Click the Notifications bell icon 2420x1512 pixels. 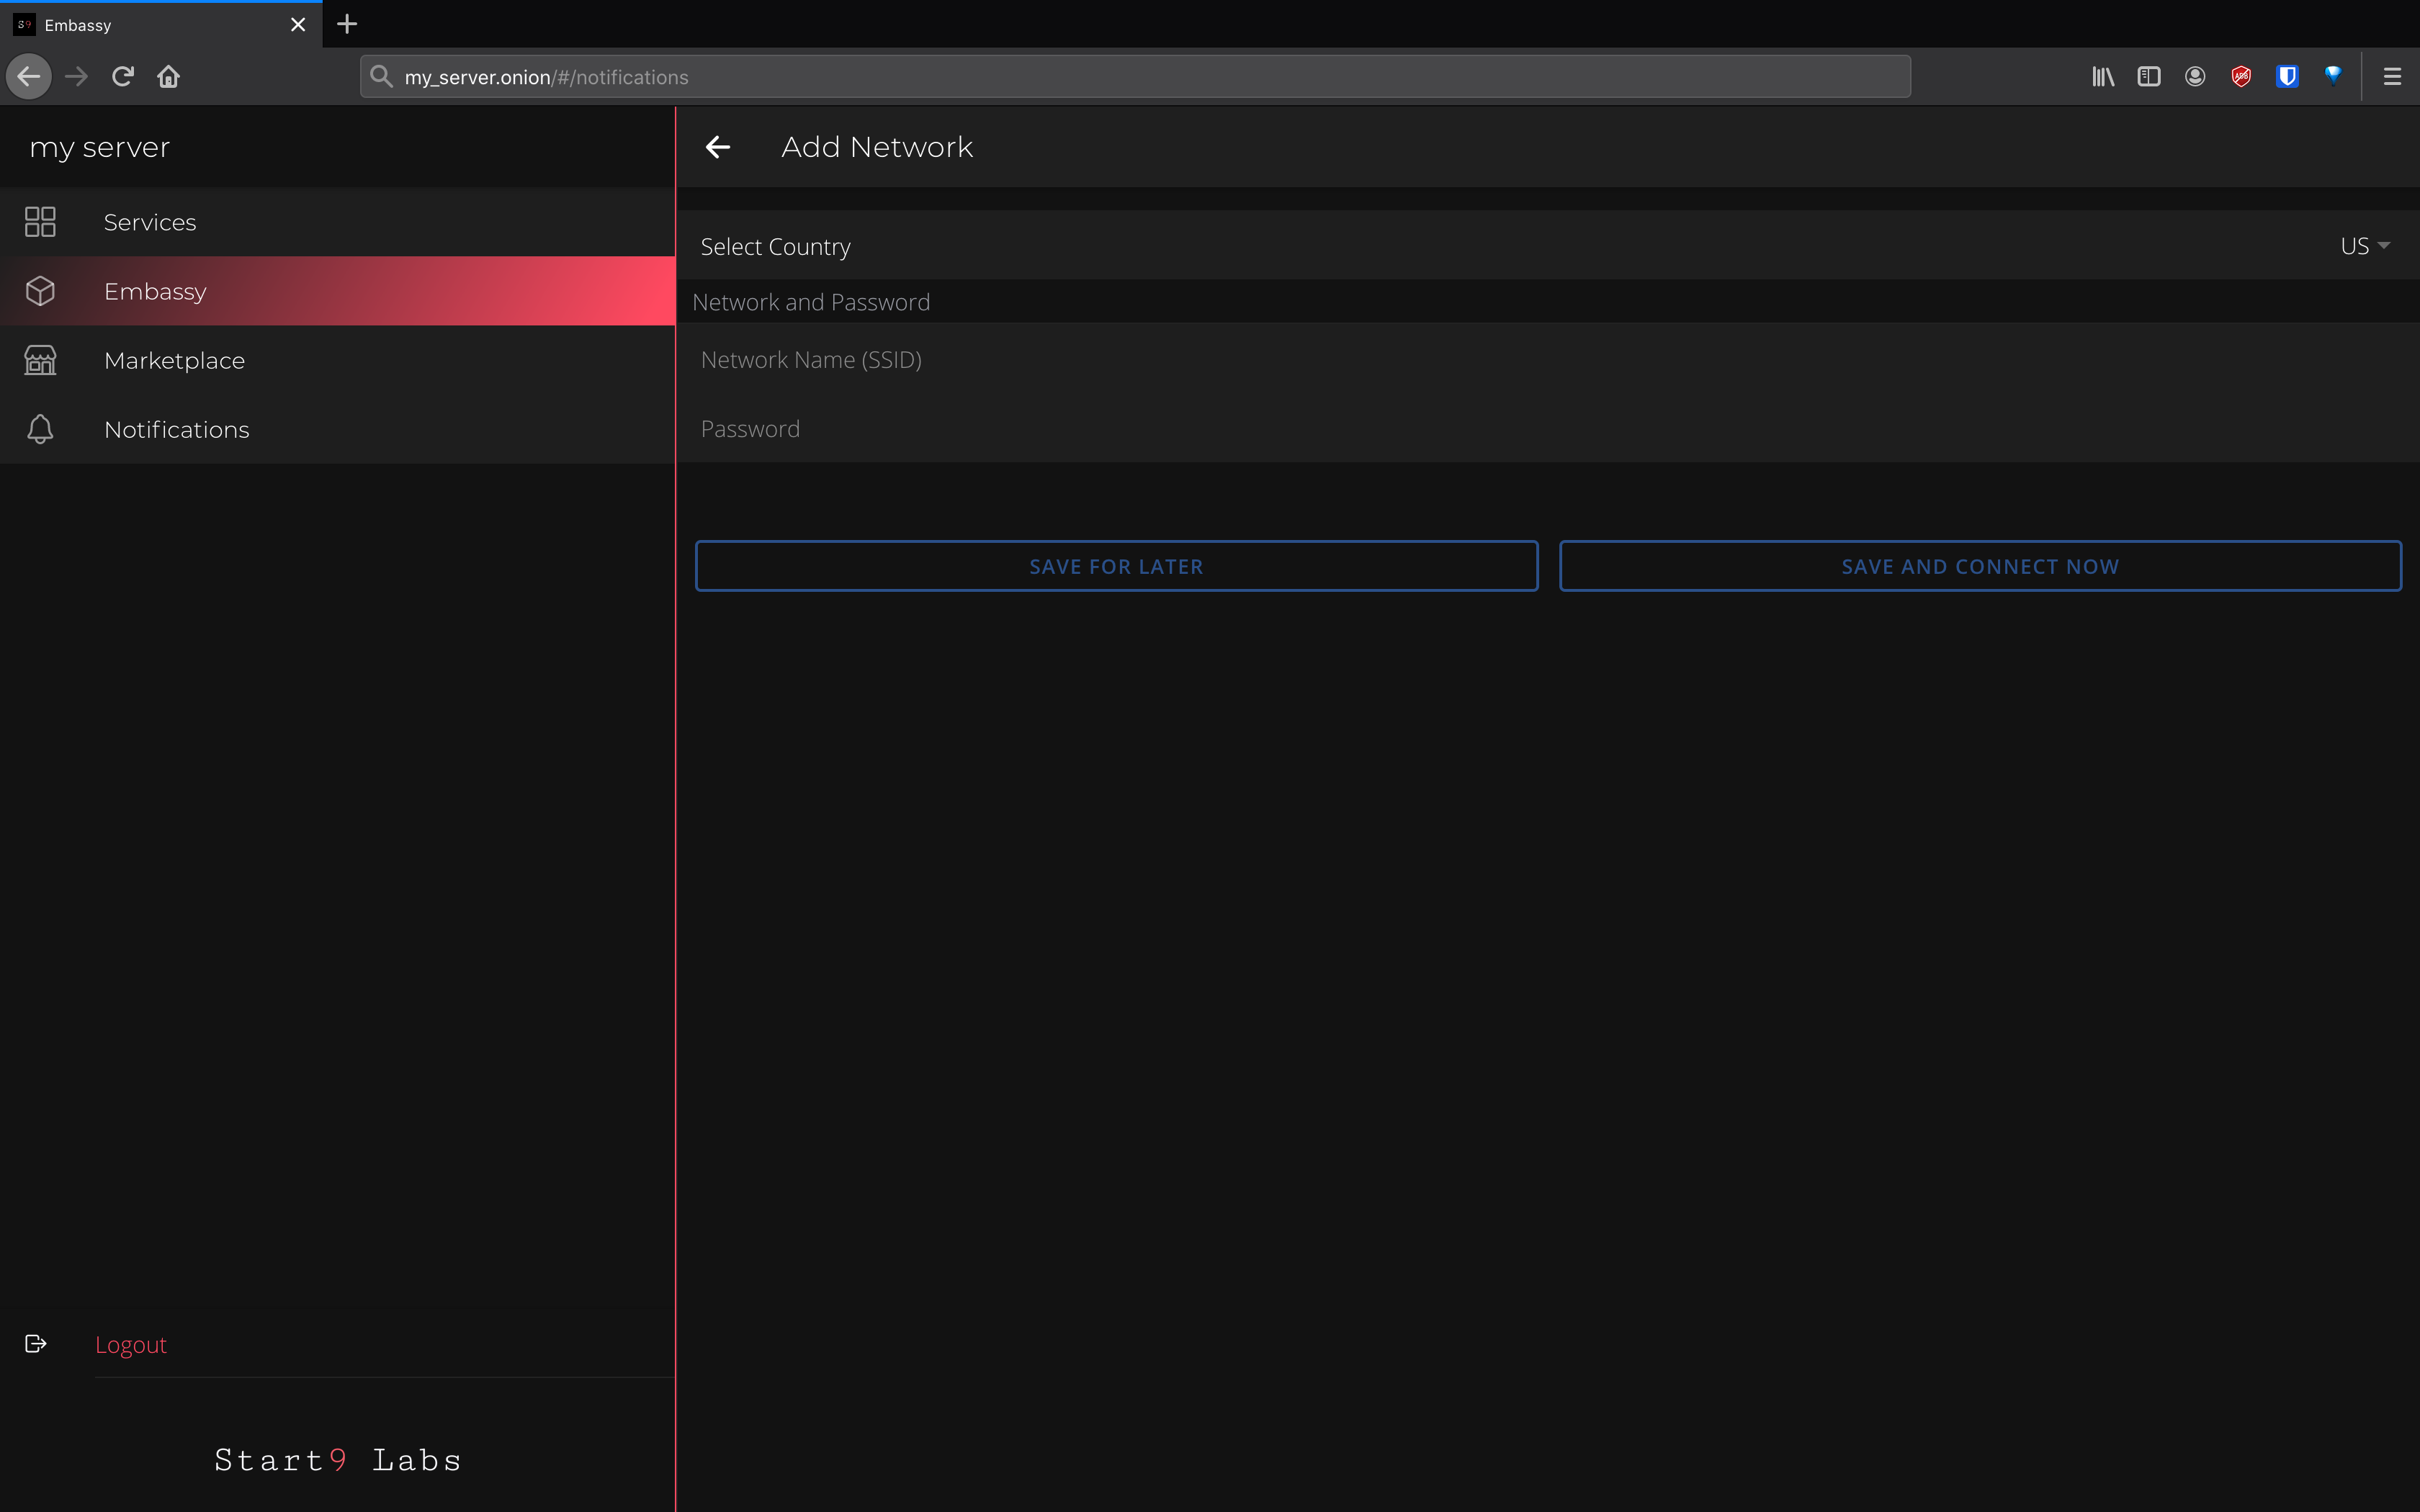40,429
